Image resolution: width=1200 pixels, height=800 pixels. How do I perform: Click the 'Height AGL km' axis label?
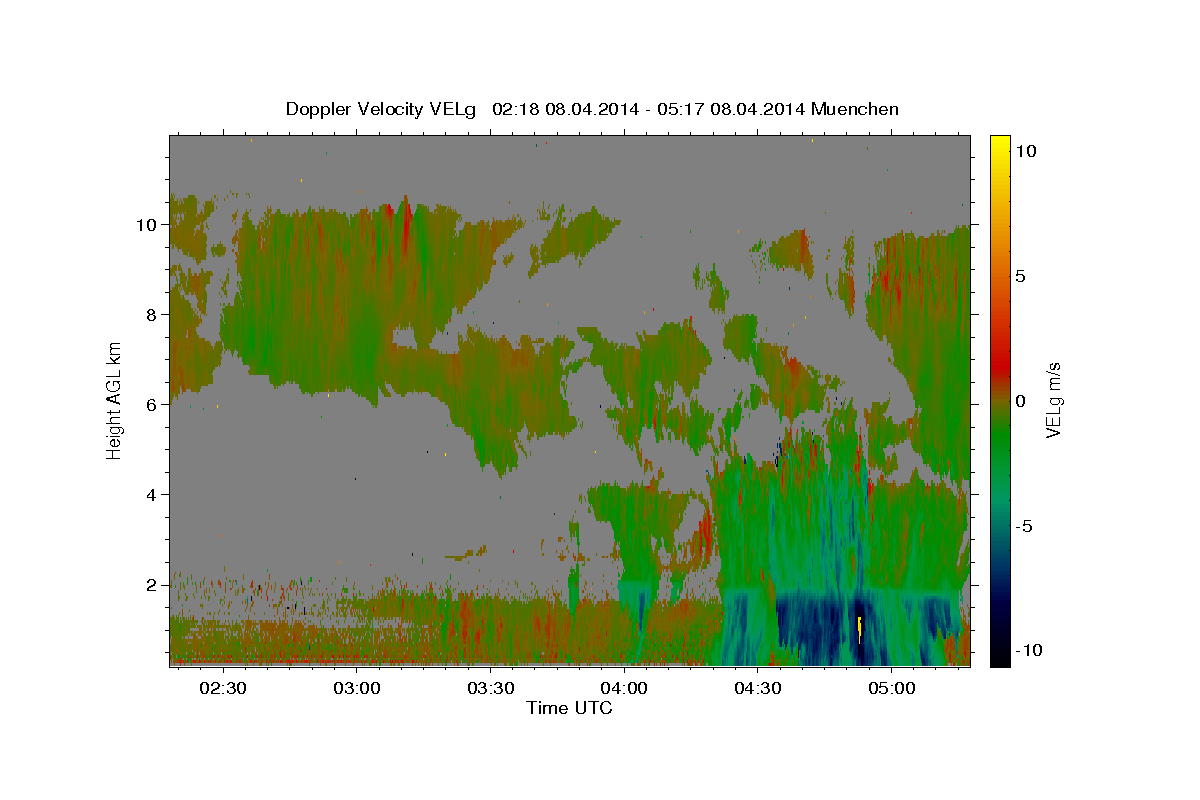[x=114, y=399]
